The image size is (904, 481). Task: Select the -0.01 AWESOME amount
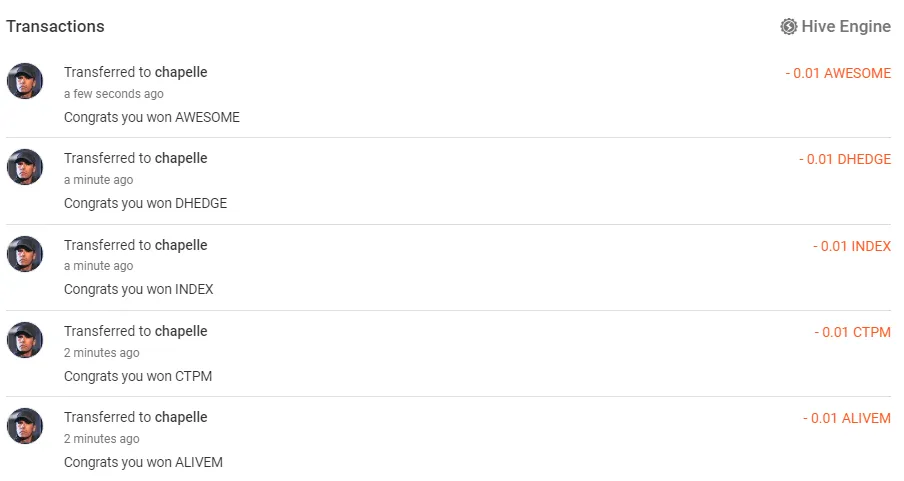tap(838, 73)
